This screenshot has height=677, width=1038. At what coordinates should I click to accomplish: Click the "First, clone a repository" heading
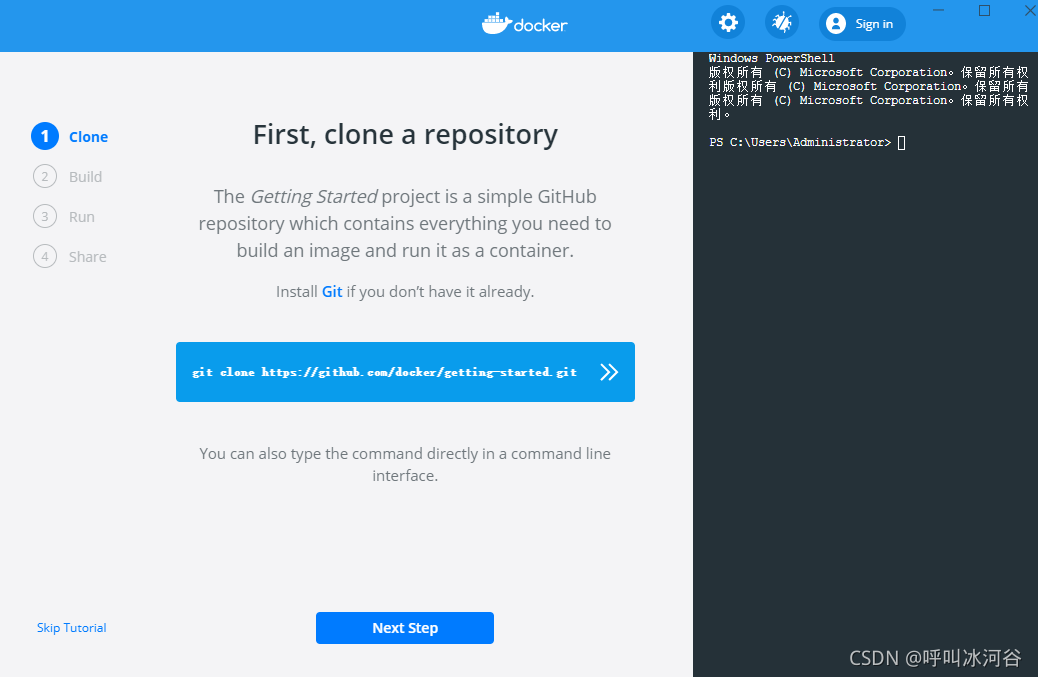(405, 135)
